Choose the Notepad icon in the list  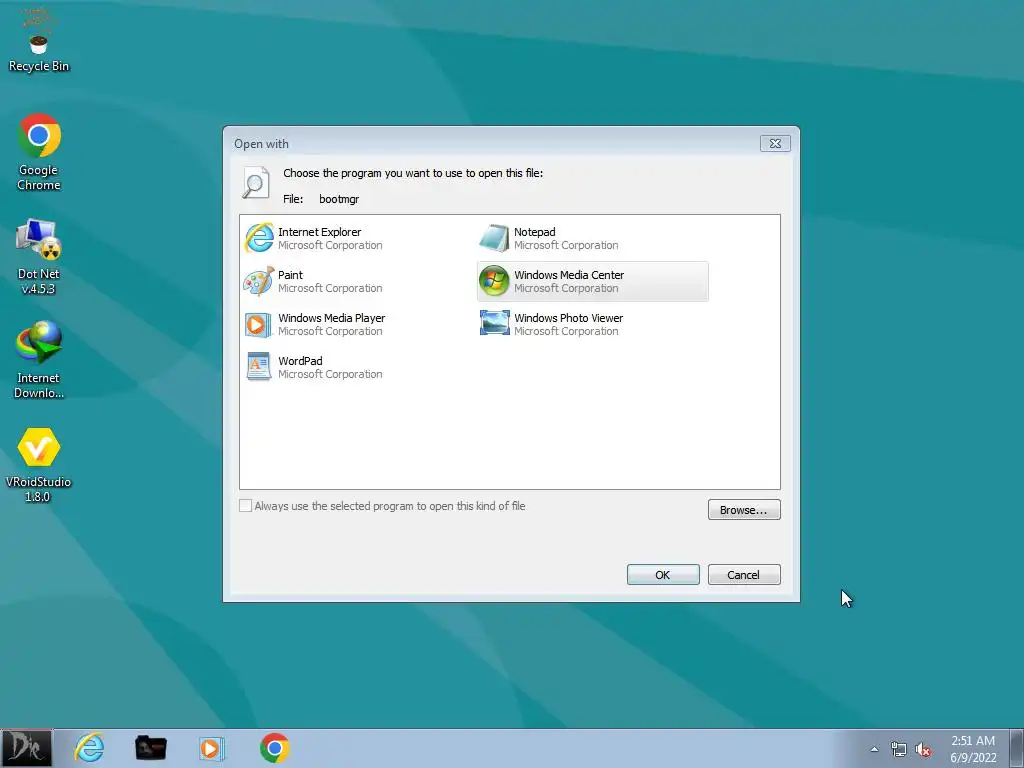pos(494,238)
